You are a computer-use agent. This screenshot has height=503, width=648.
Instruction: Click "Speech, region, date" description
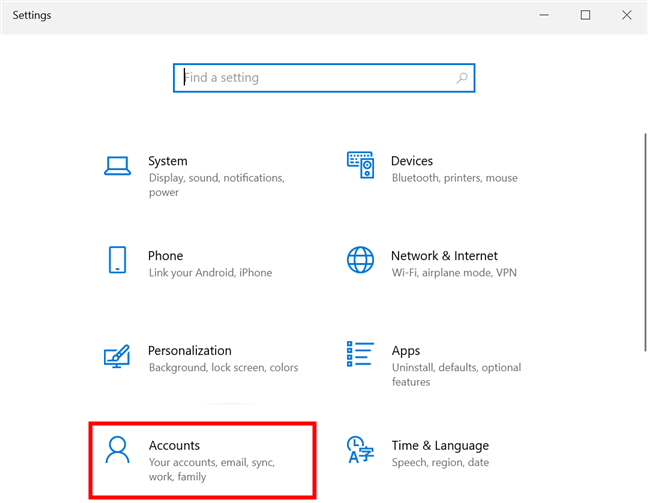[x=441, y=462]
